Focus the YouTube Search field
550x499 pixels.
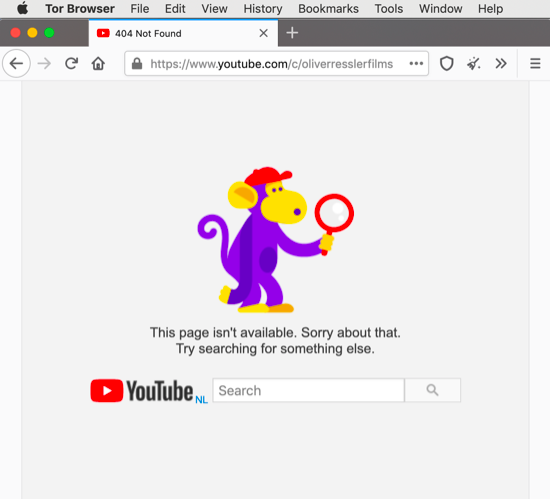tap(308, 390)
